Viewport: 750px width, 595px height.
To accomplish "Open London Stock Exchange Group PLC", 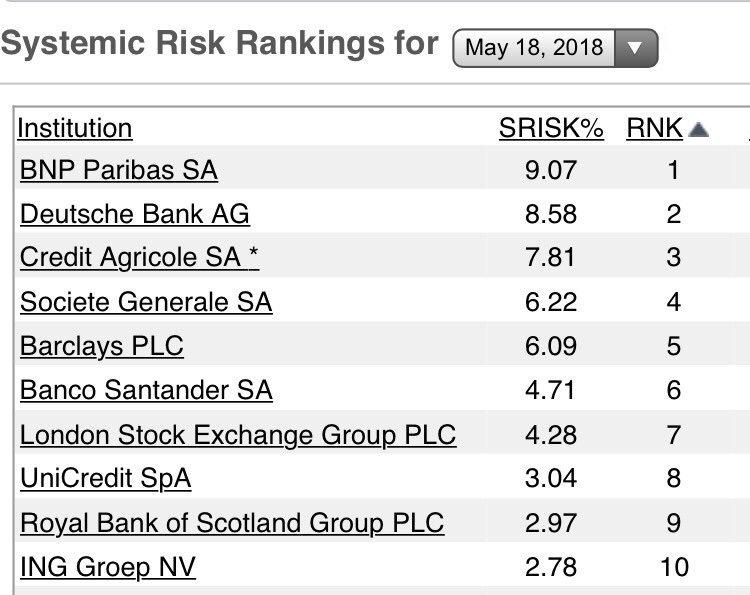I will point(238,435).
